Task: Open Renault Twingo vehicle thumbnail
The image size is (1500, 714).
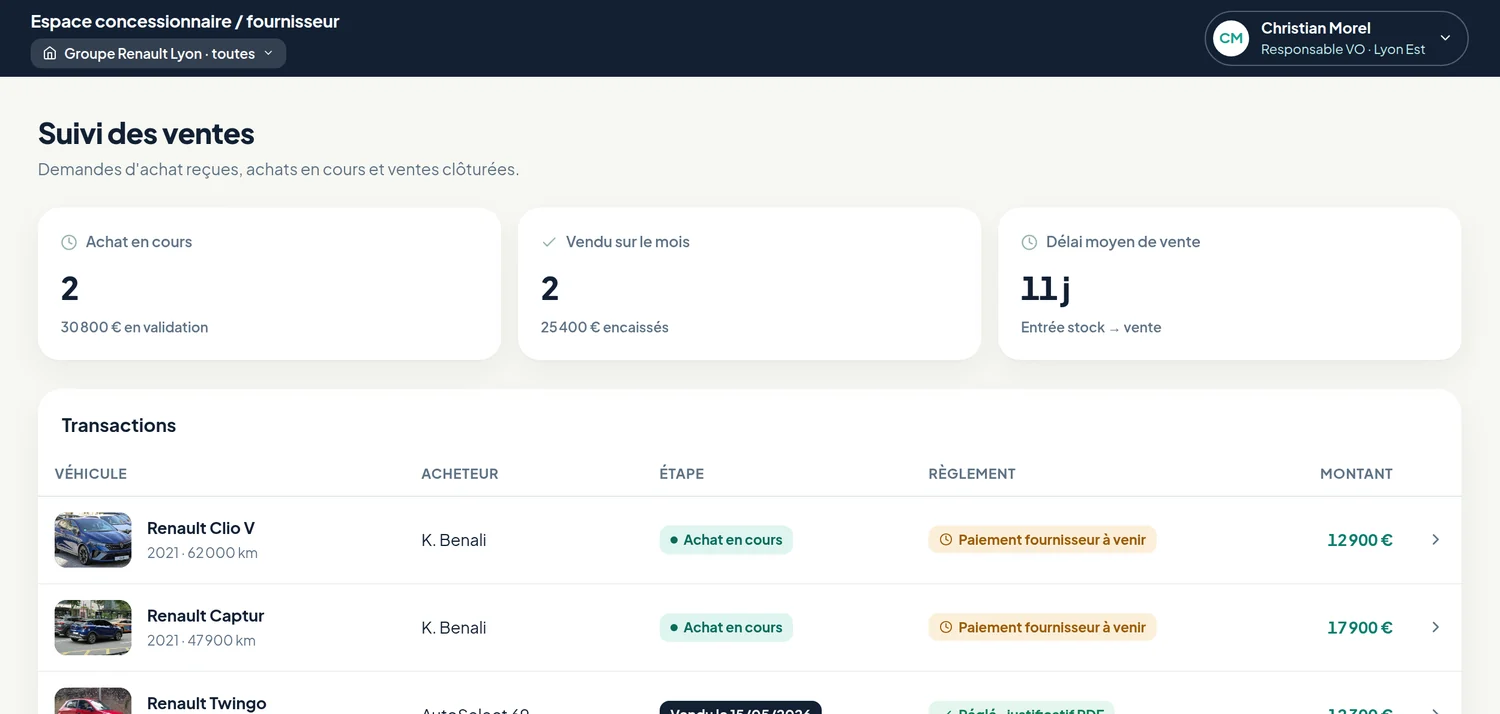Action: pyautogui.click(x=93, y=700)
